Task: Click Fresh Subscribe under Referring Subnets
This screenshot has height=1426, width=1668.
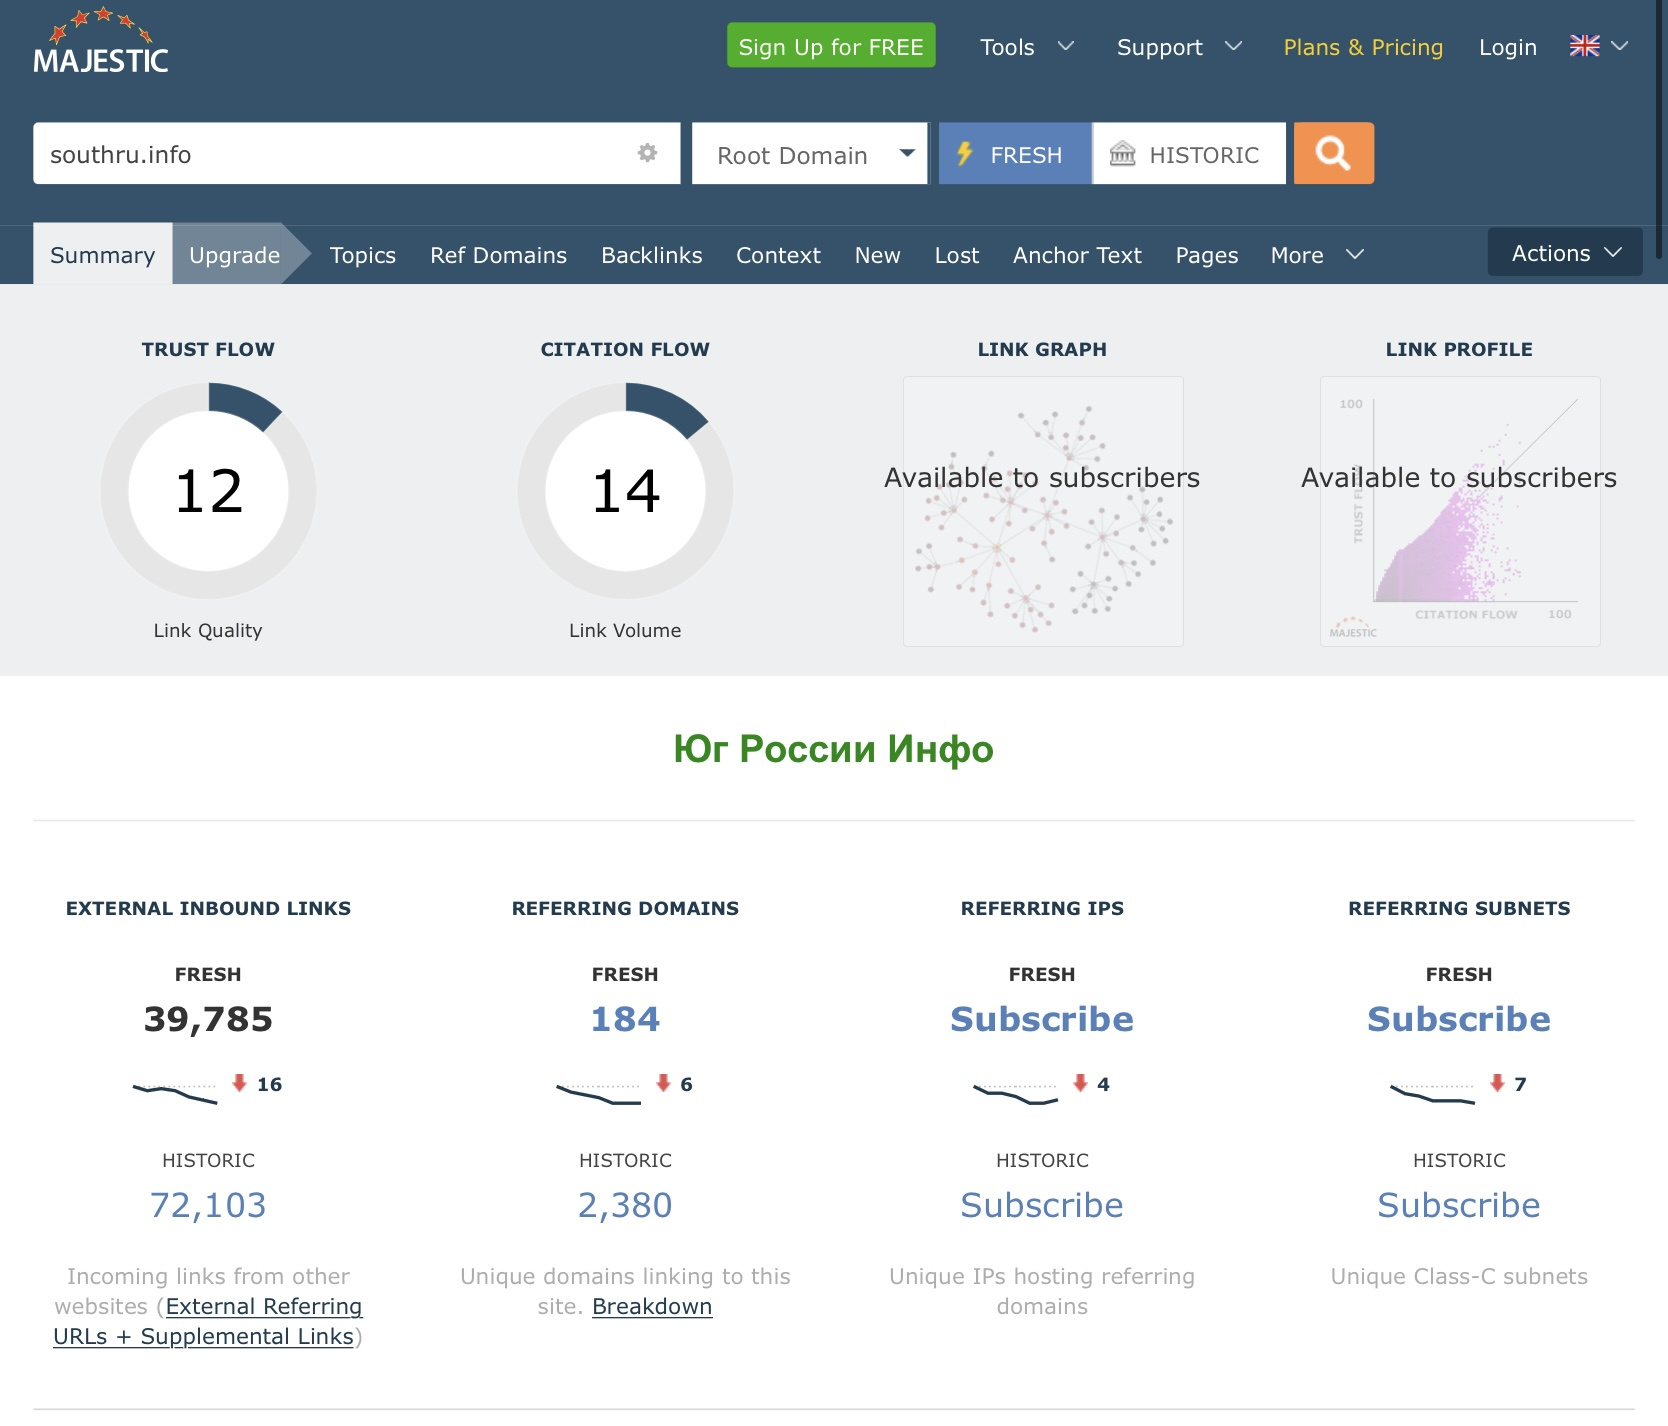Action: pos(1459,1019)
